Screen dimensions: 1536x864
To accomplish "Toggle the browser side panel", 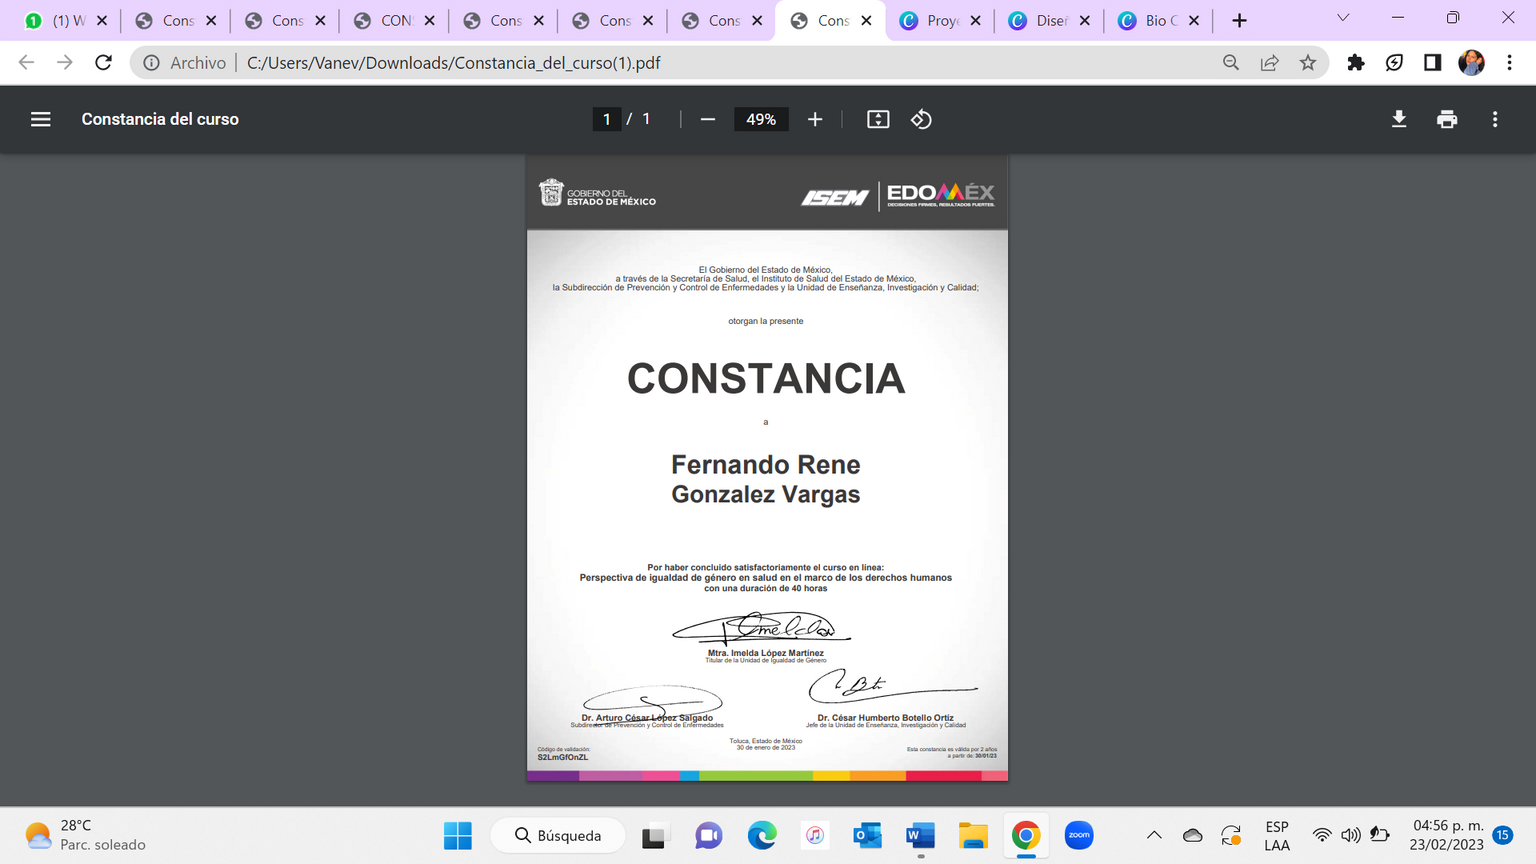I will [x=1432, y=63].
